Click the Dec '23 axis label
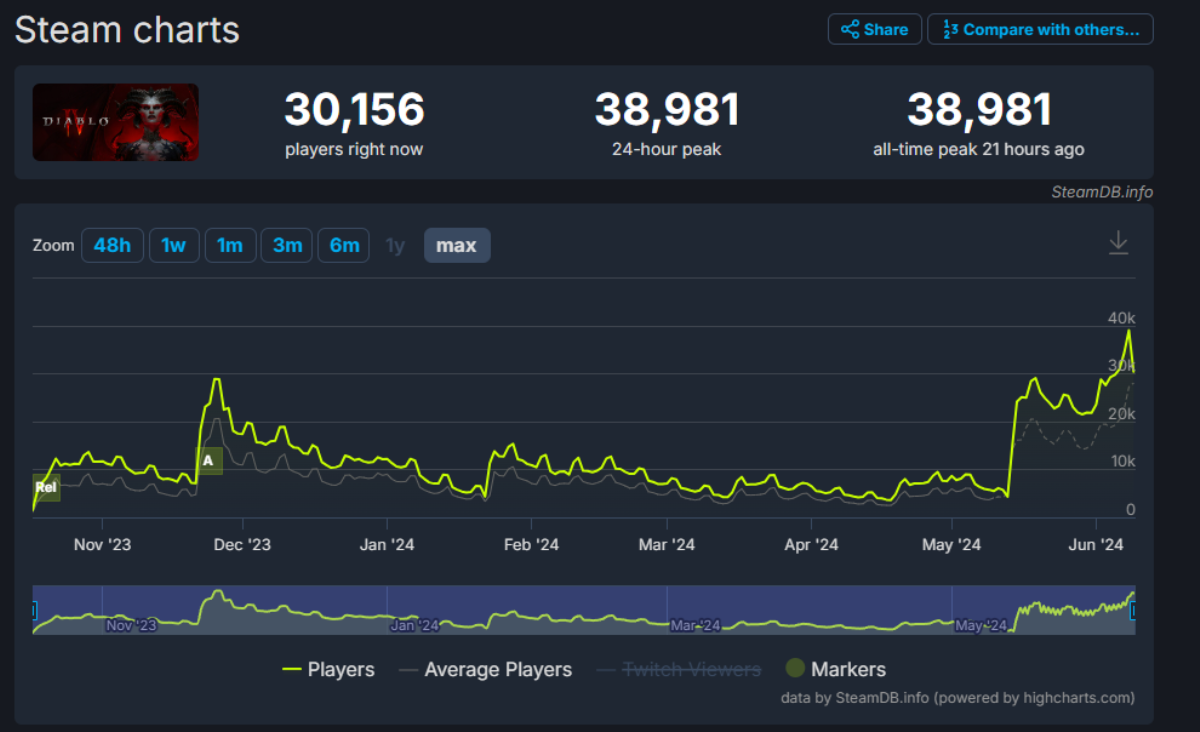The width and height of the screenshot is (1200, 732). pyautogui.click(x=243, y=545)
